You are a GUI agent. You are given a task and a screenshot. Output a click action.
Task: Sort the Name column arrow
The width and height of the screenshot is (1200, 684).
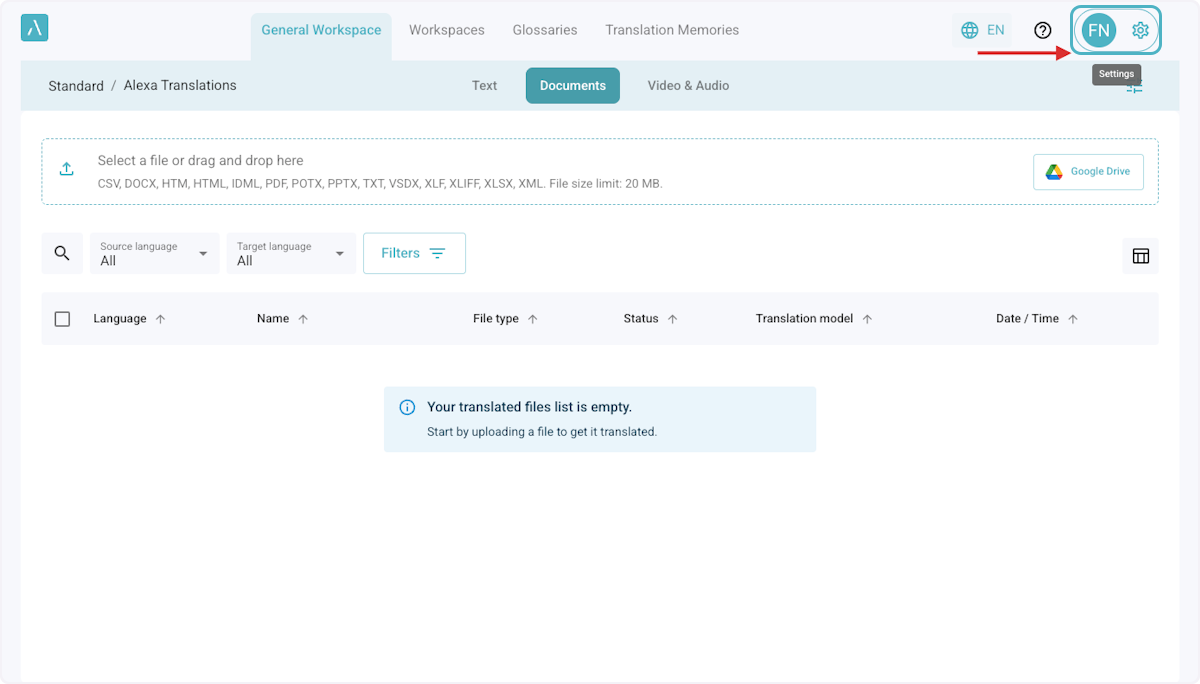(303, 319)
